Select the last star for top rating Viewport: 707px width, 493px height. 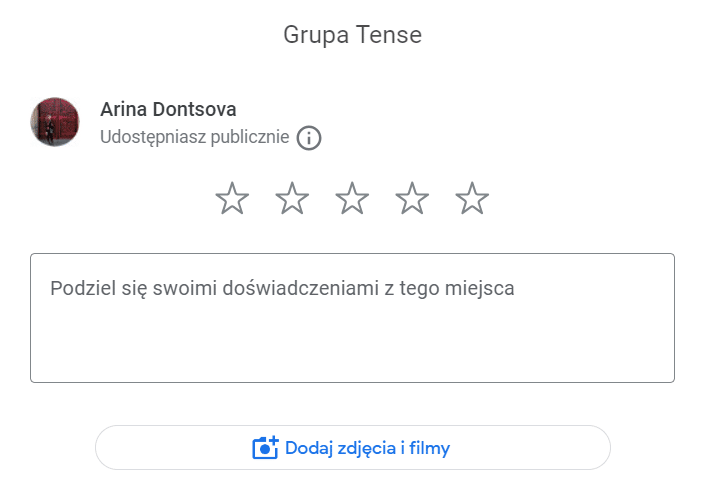click(x=472, y=198)
